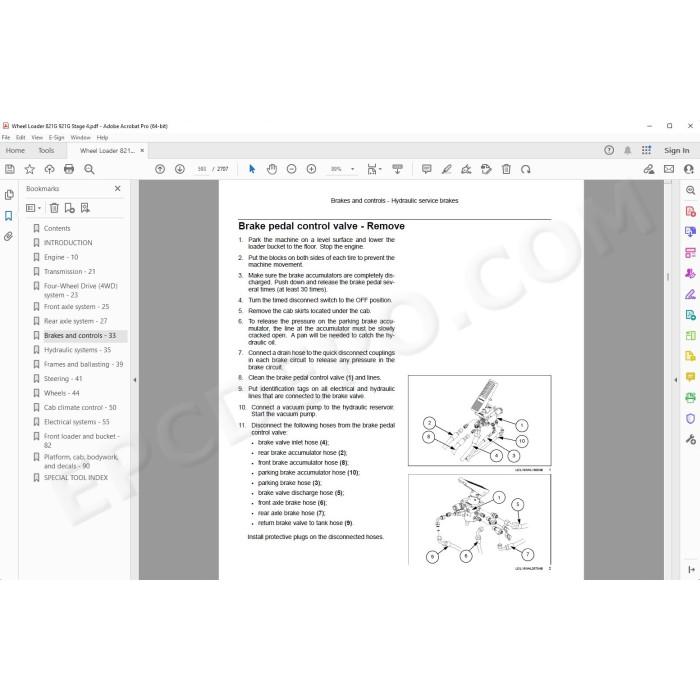Open the View menu
The height and width of the screenshot is (700, 700).
click(x=37, y=138)
